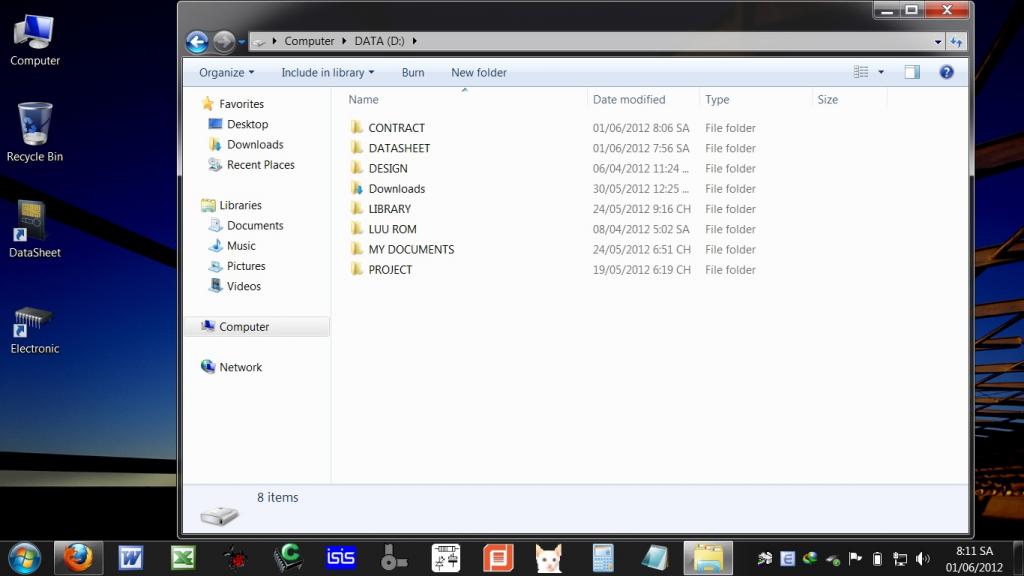The width and height of the screenshot is (1024, 576).
Task: Click the 01/06/2012 8:06 SA date cell
Action: point(641,128)
